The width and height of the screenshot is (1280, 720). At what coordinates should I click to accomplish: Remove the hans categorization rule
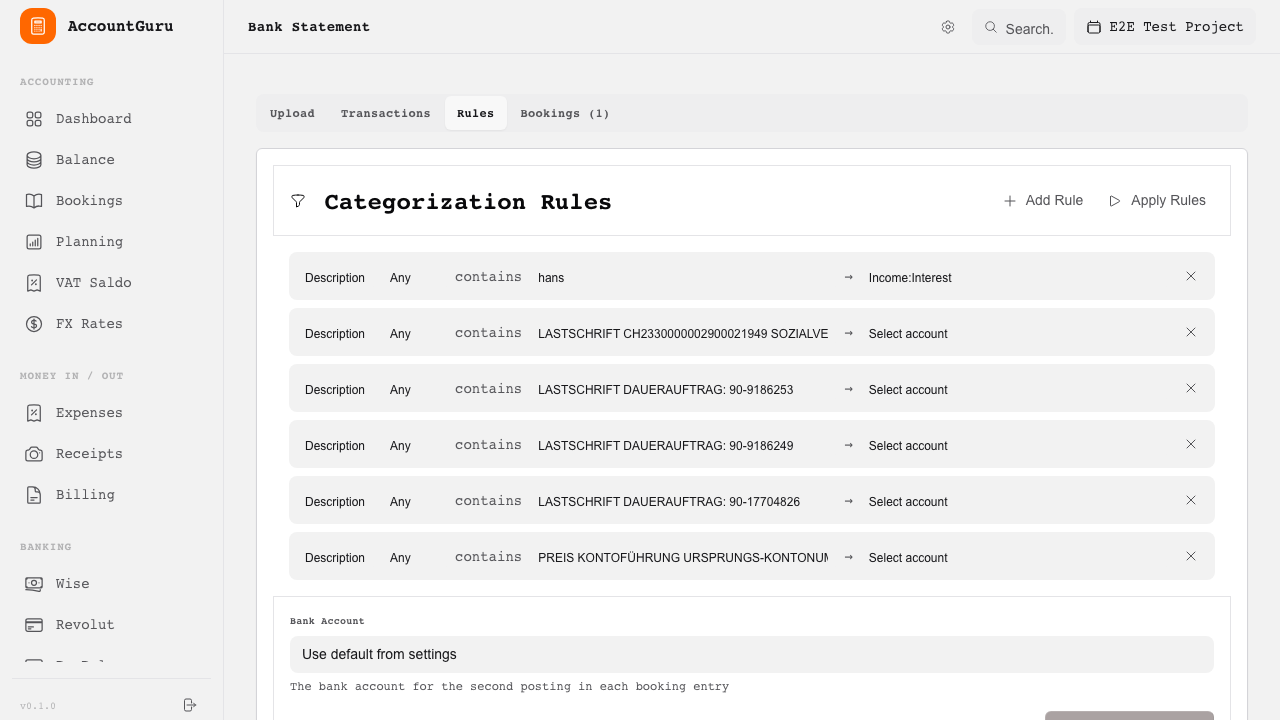[x=1191, y=276]
